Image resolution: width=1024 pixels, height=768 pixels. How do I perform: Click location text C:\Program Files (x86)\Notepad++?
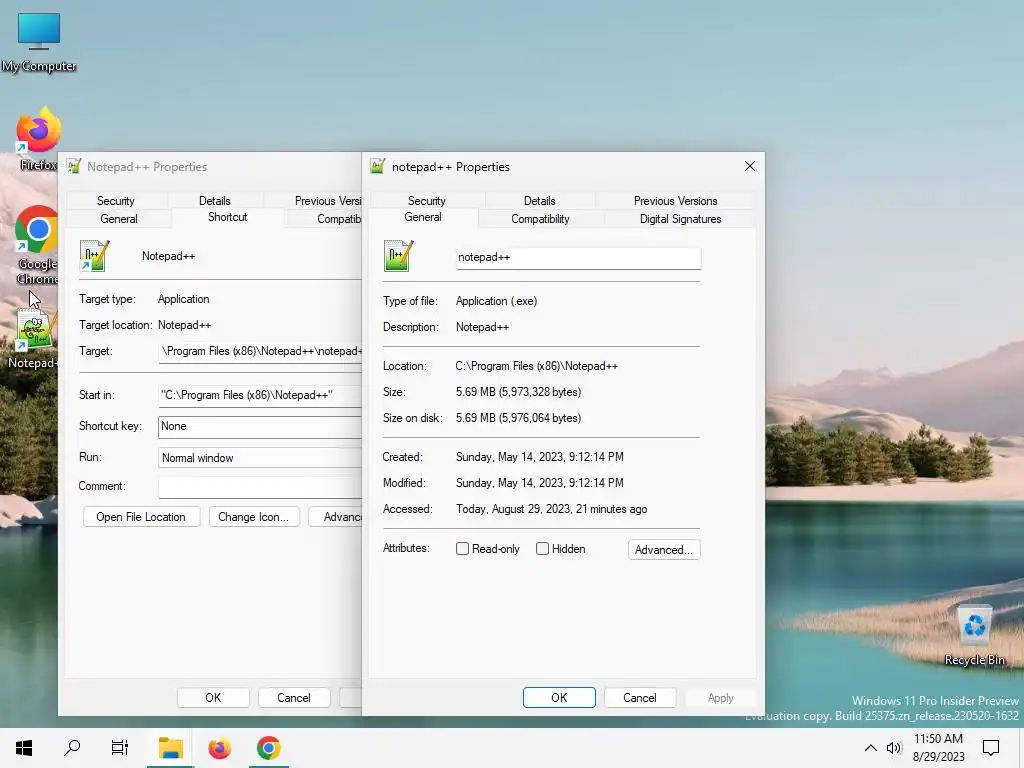[x=537, y=366]
